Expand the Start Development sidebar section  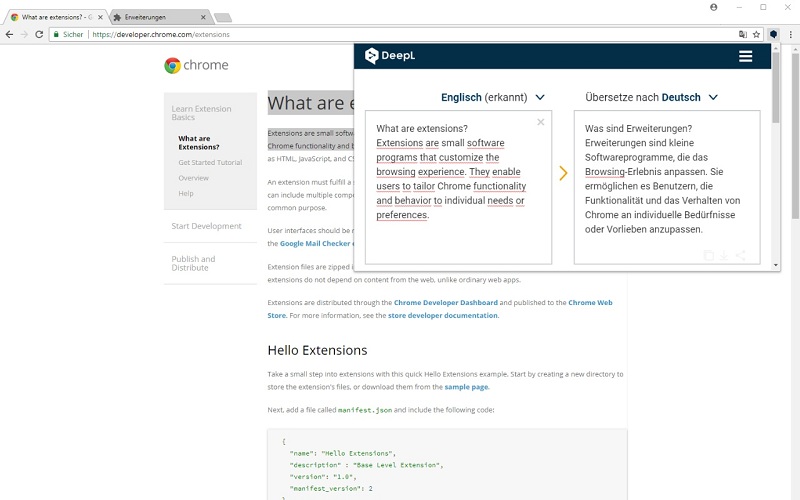[x=207, y=226]
